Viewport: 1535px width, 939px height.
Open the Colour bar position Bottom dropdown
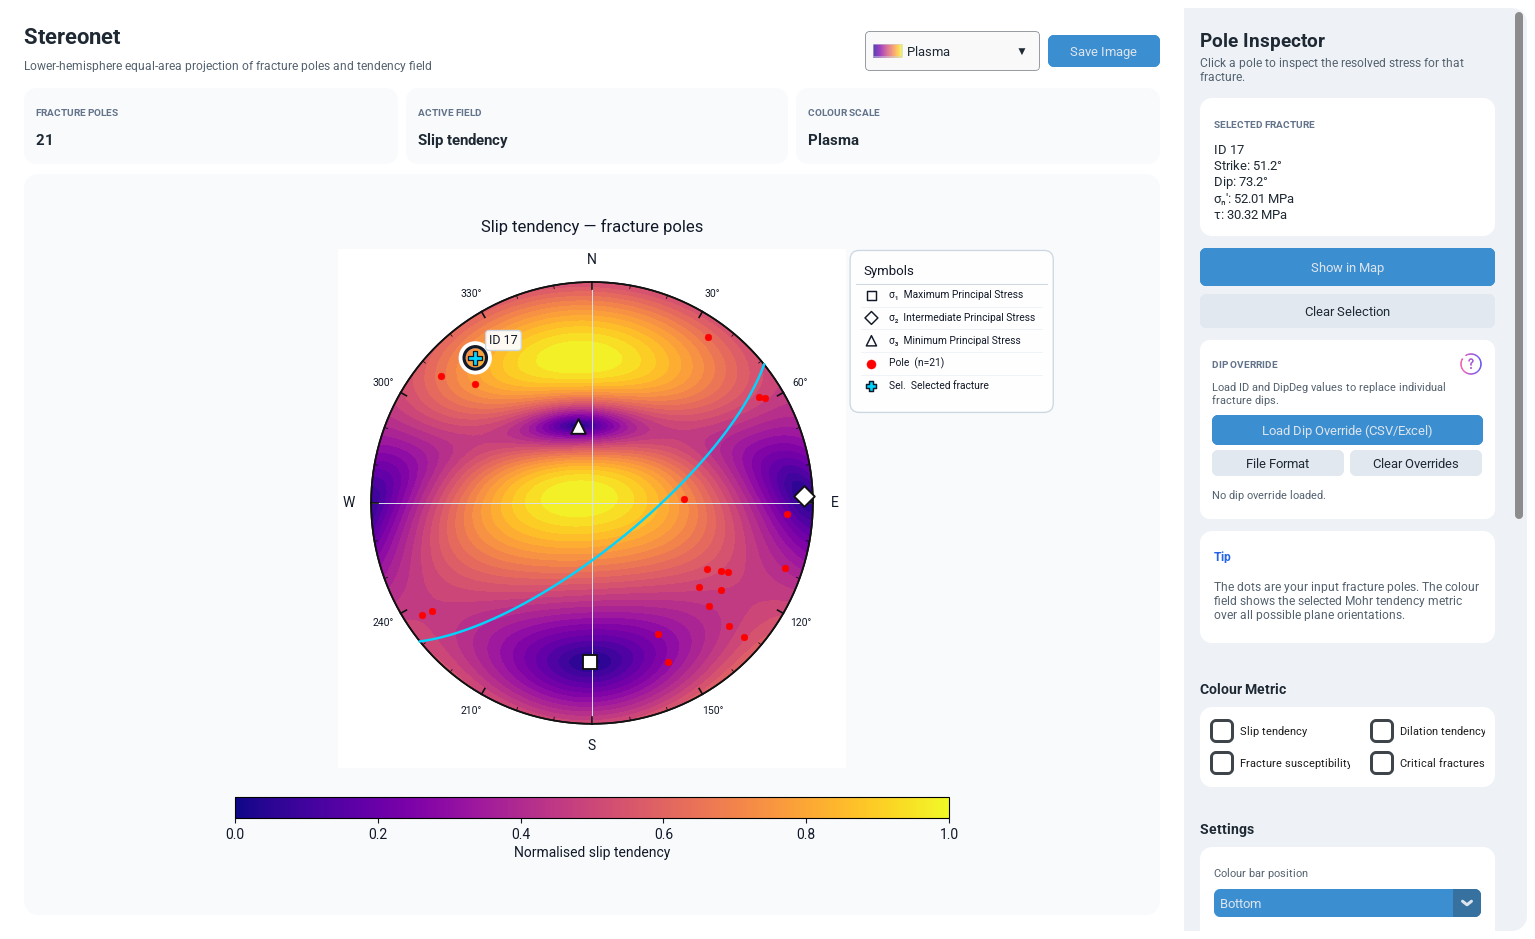tap(1347, 903)
